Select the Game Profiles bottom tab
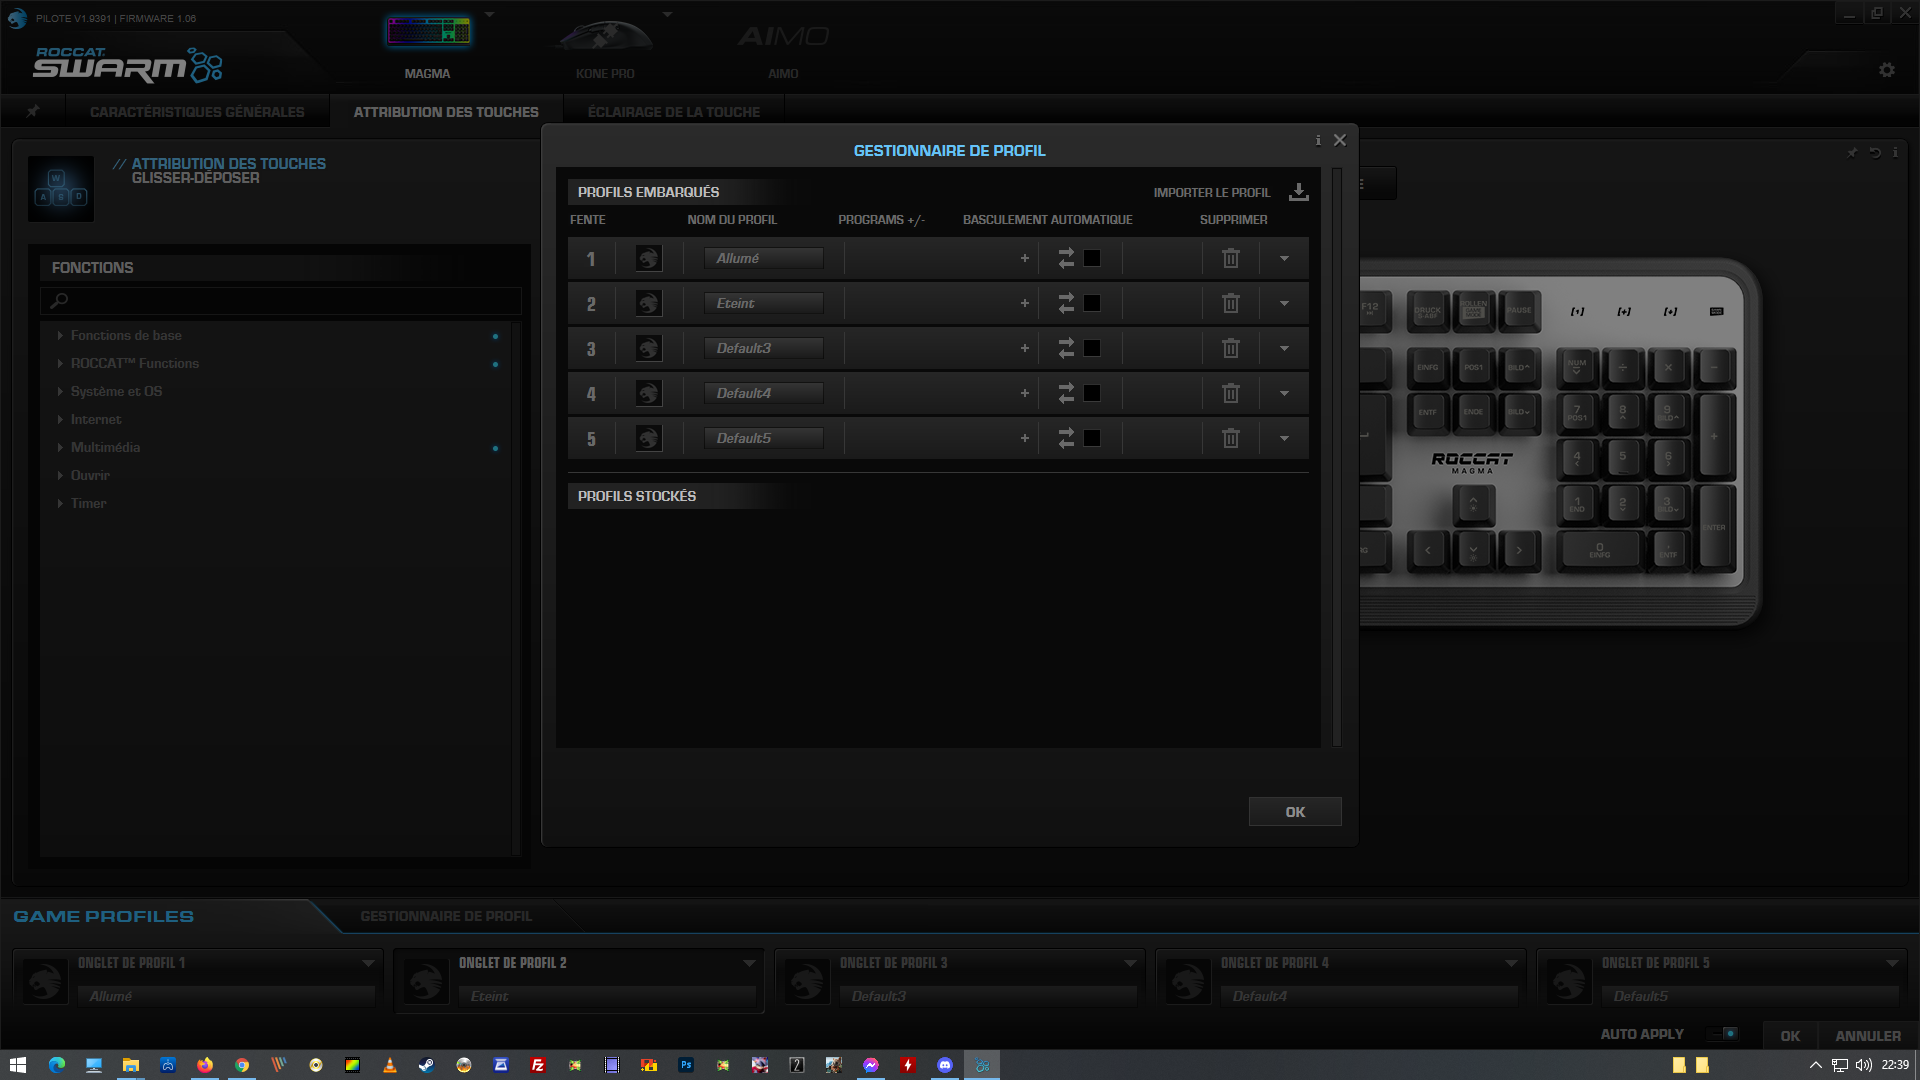1920x1080 pixels. [104, 916]
